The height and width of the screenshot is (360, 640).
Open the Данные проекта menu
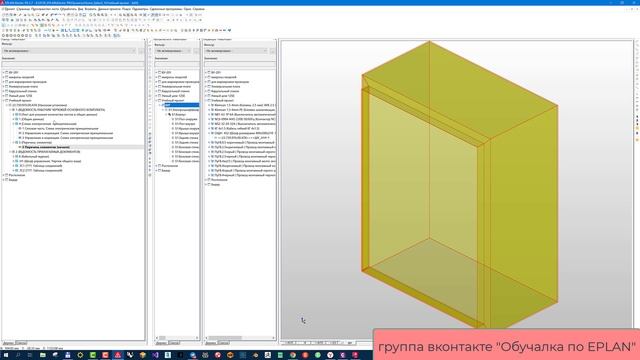pyautogui.click(x=109, y=9)
